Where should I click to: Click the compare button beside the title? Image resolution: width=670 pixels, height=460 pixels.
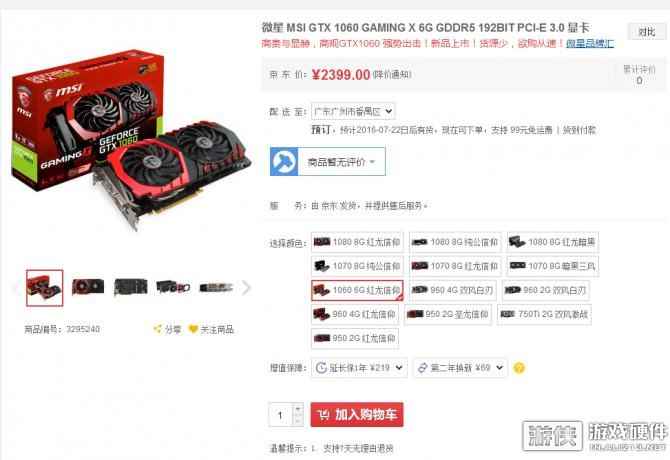tap(646, 32)
